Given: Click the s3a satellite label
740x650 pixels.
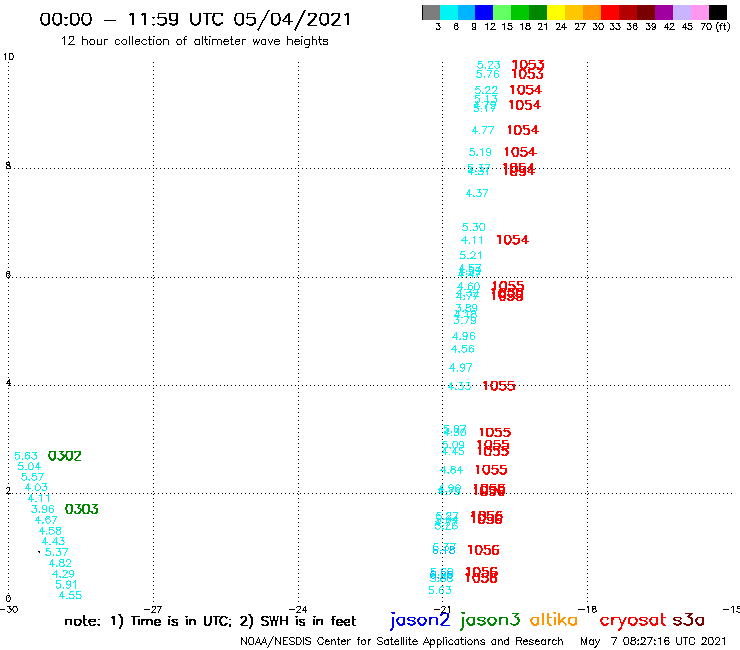Looking at the screenshot, I should tap(689, 620).
